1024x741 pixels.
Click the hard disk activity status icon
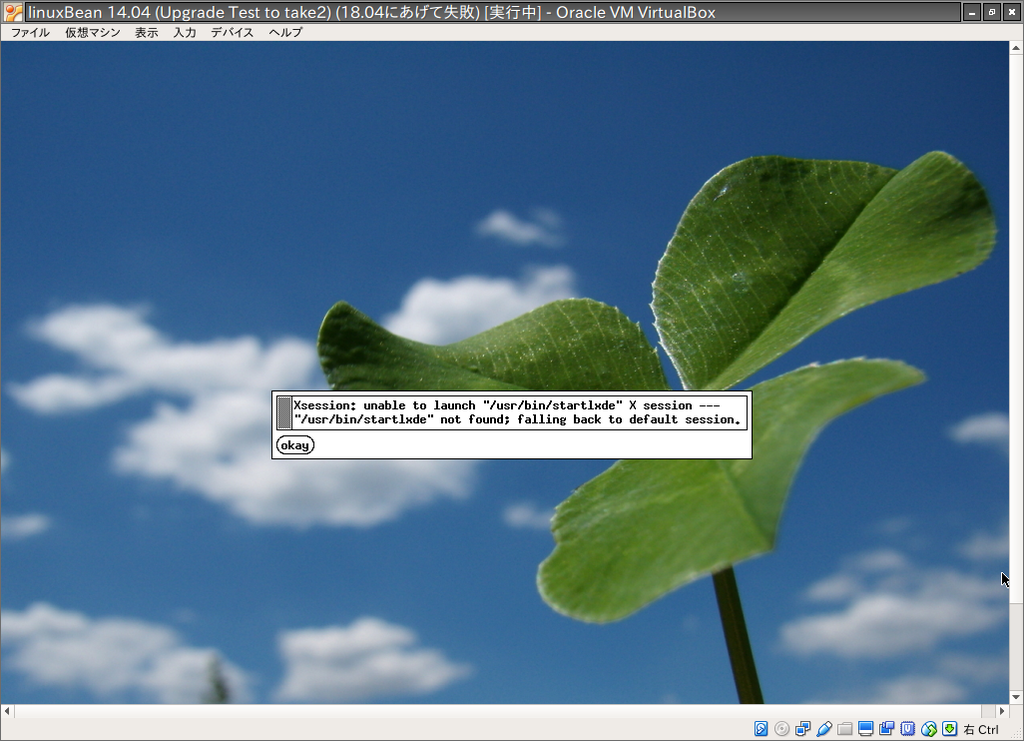760,729
